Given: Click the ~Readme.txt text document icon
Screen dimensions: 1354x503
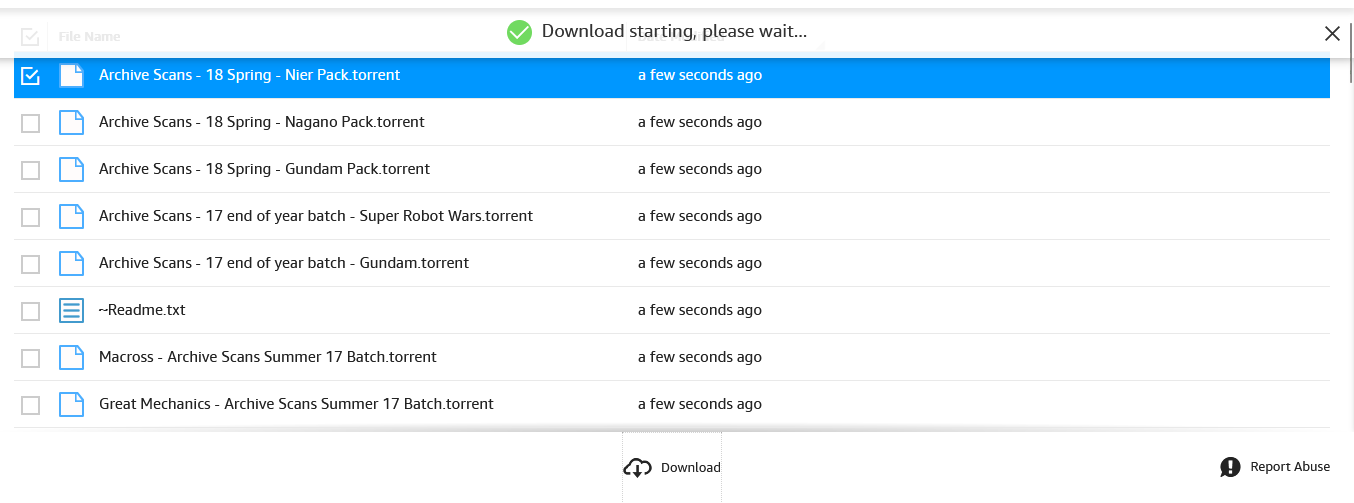Looking at the screenshot, I should [x=71, y=310].
